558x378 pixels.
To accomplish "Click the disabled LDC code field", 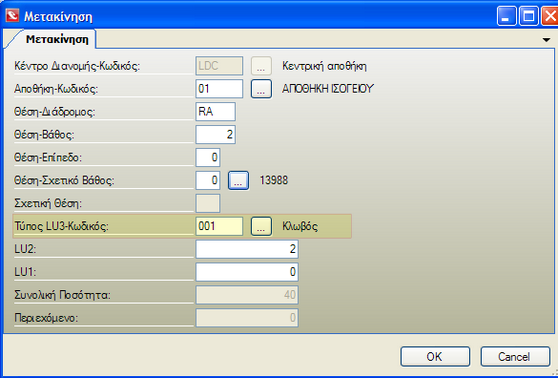I will click(x=219, y=66).
